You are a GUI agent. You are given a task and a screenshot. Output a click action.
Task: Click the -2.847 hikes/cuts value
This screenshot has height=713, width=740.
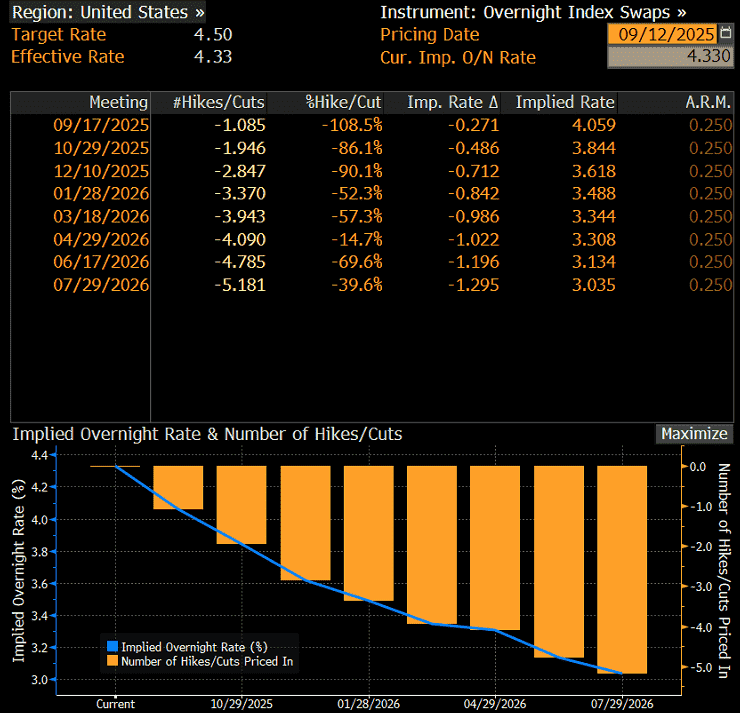[240, 171]
